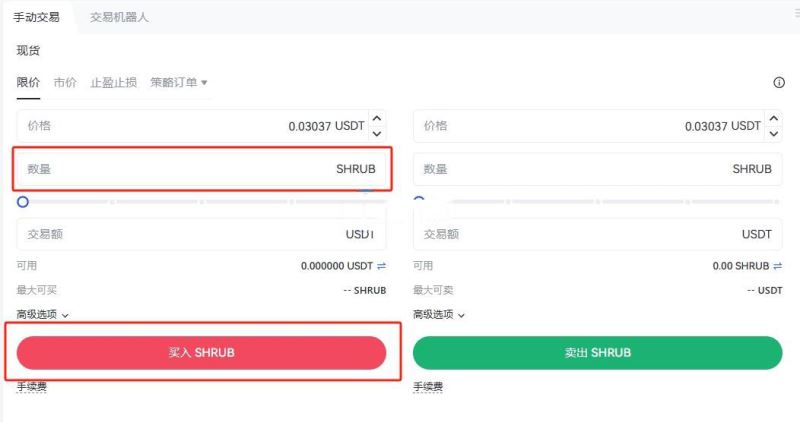Decrease buy price with down arrow
800x422 pixels.
[x=377, y=133]
